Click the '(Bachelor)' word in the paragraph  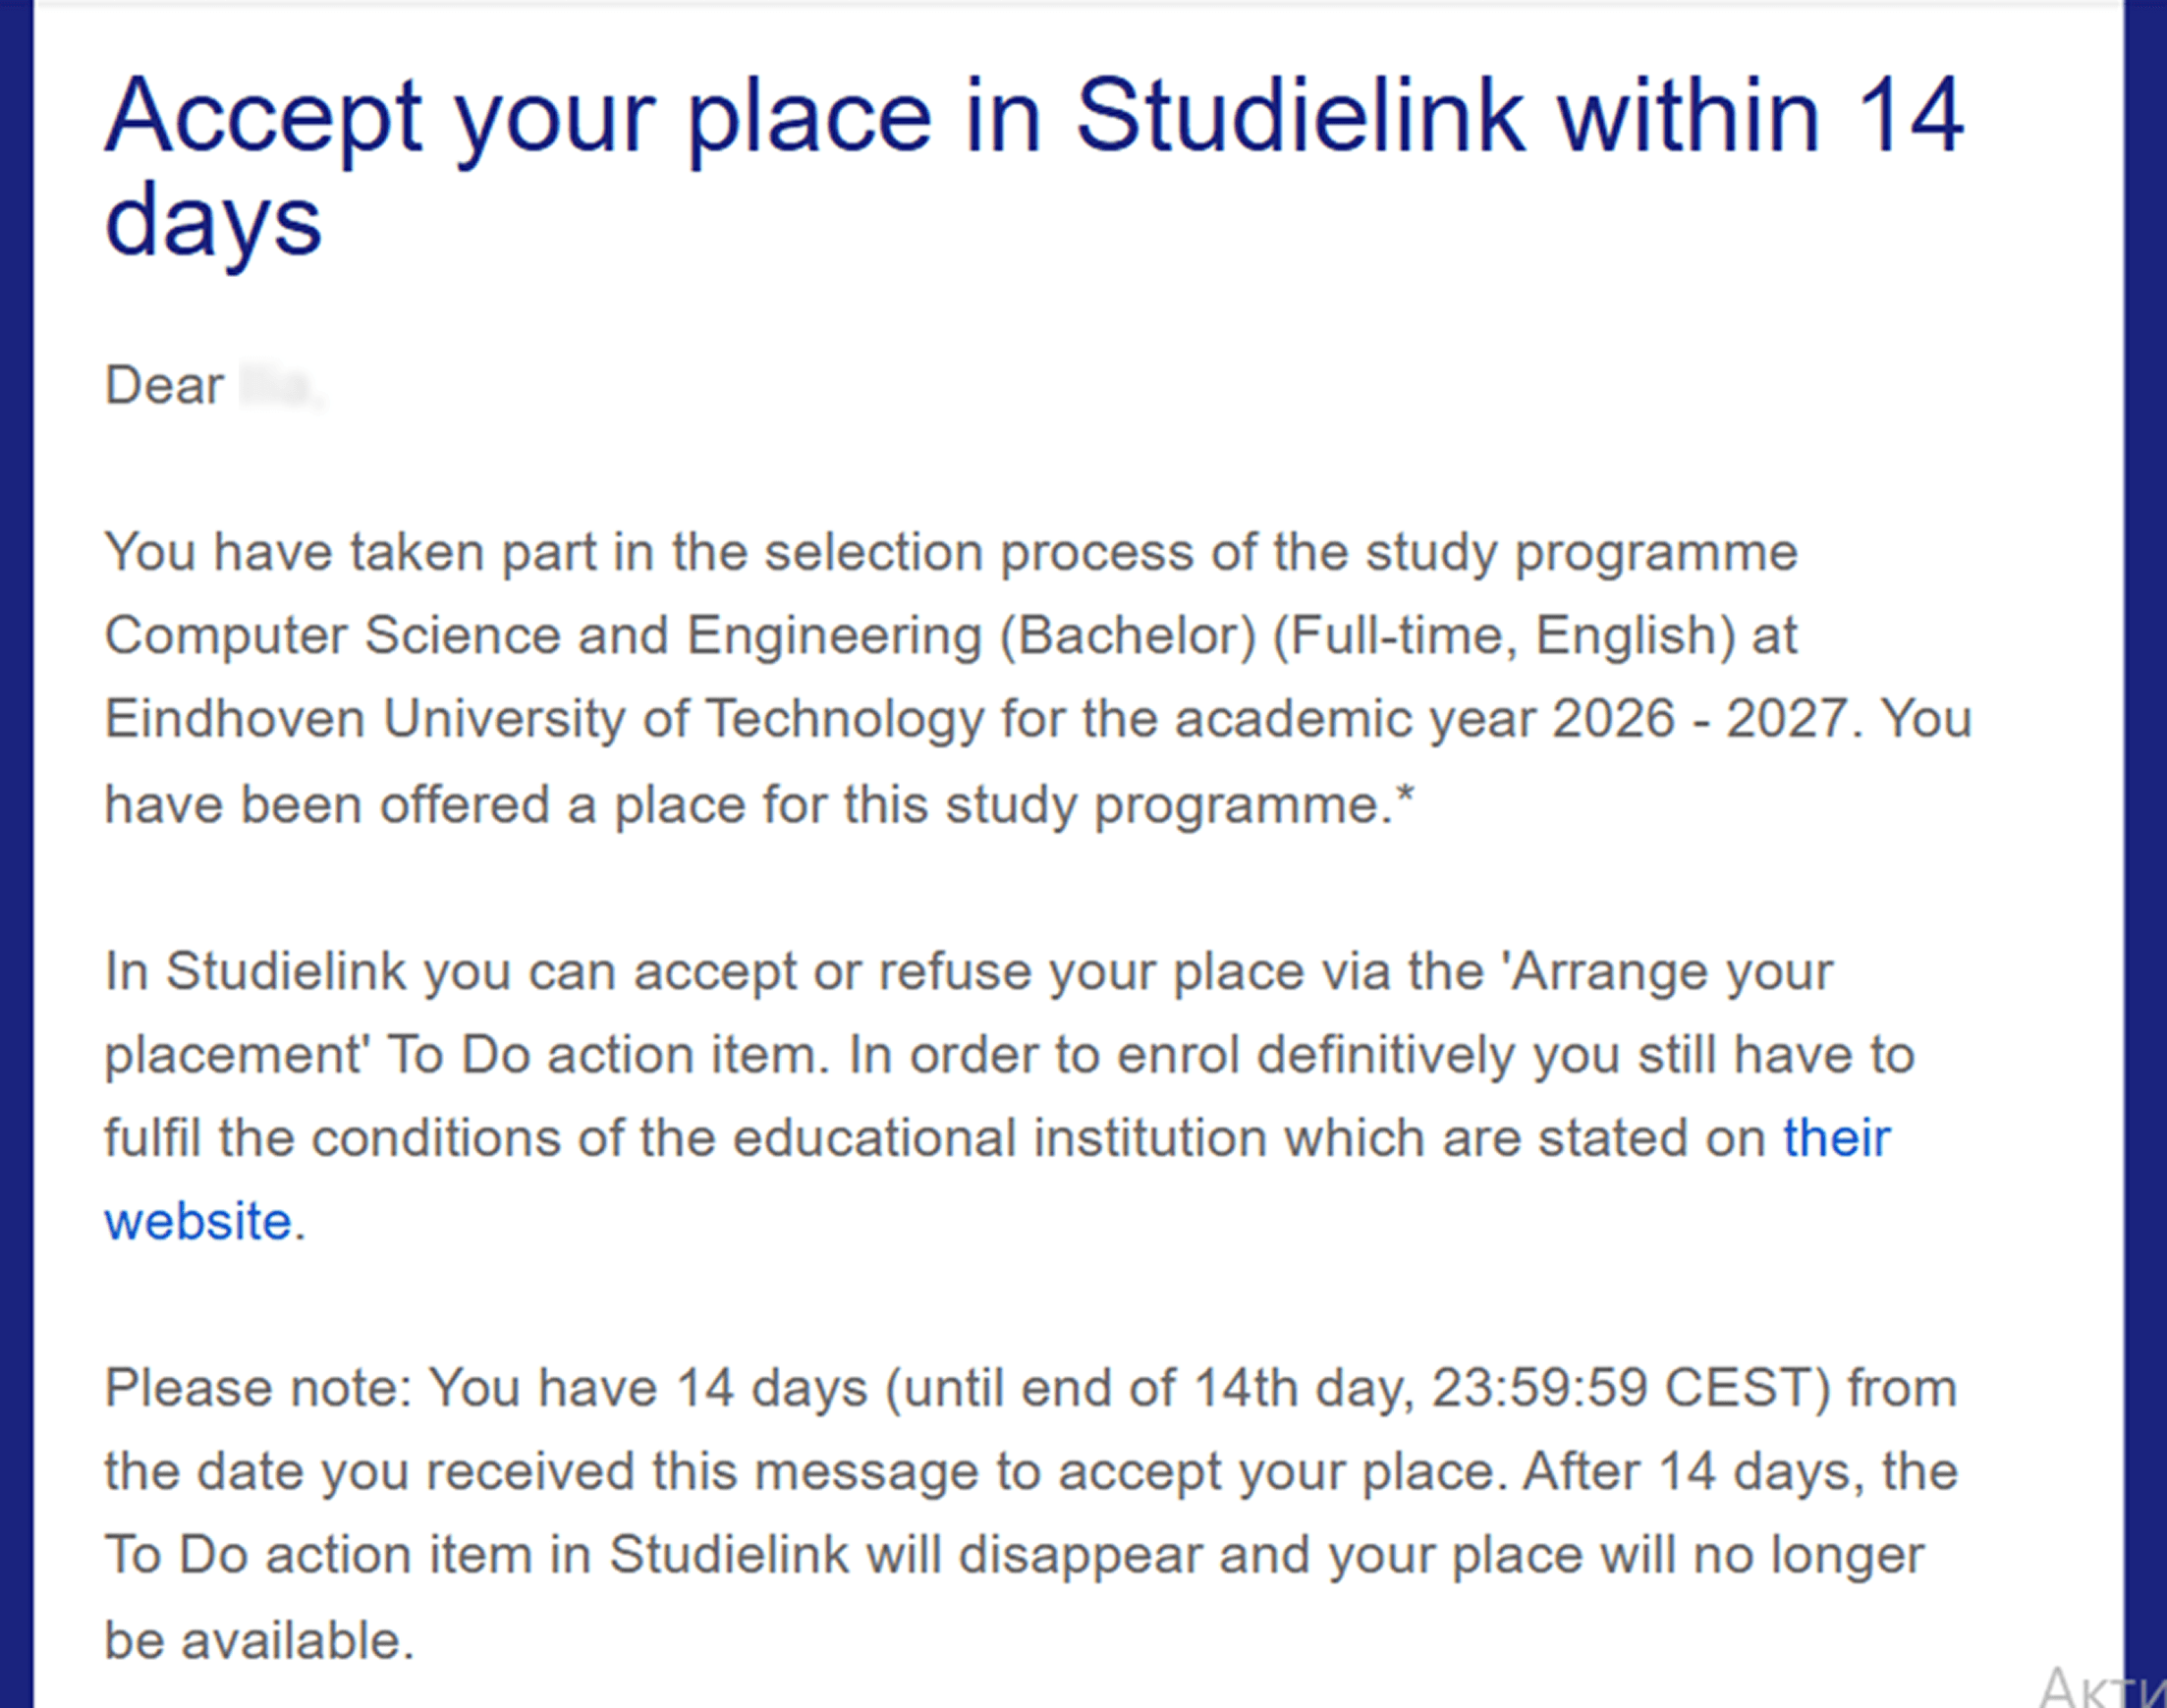1127,636
